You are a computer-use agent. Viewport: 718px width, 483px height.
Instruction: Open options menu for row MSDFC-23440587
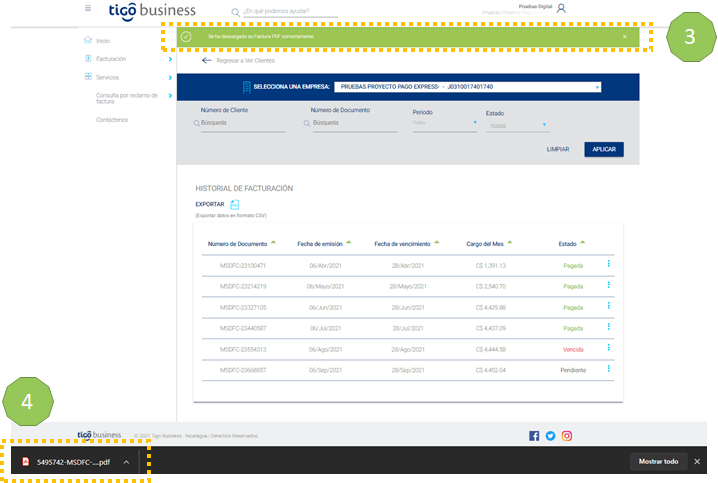point(609,326)
